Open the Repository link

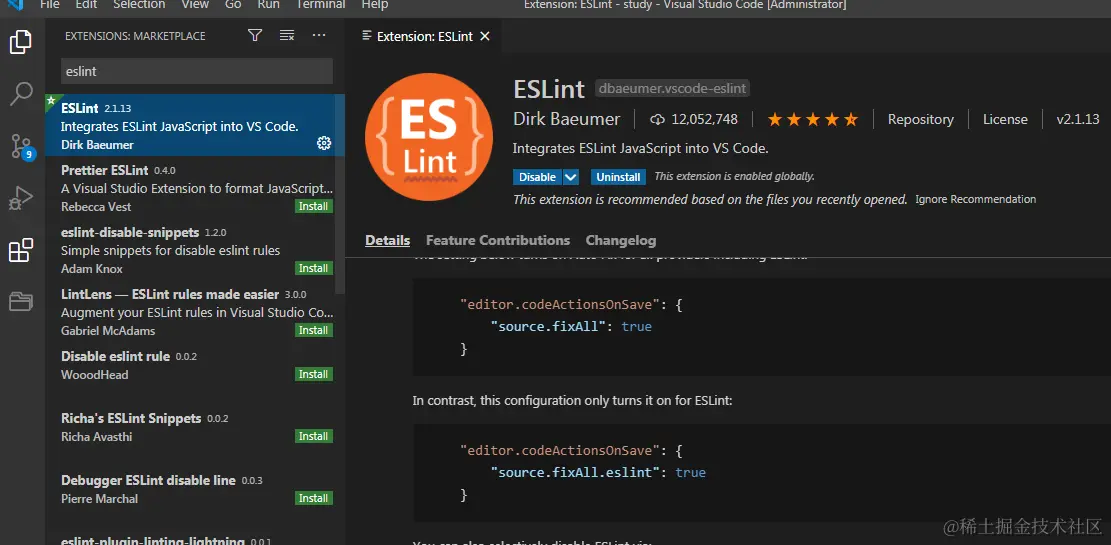tap(920, 120)
